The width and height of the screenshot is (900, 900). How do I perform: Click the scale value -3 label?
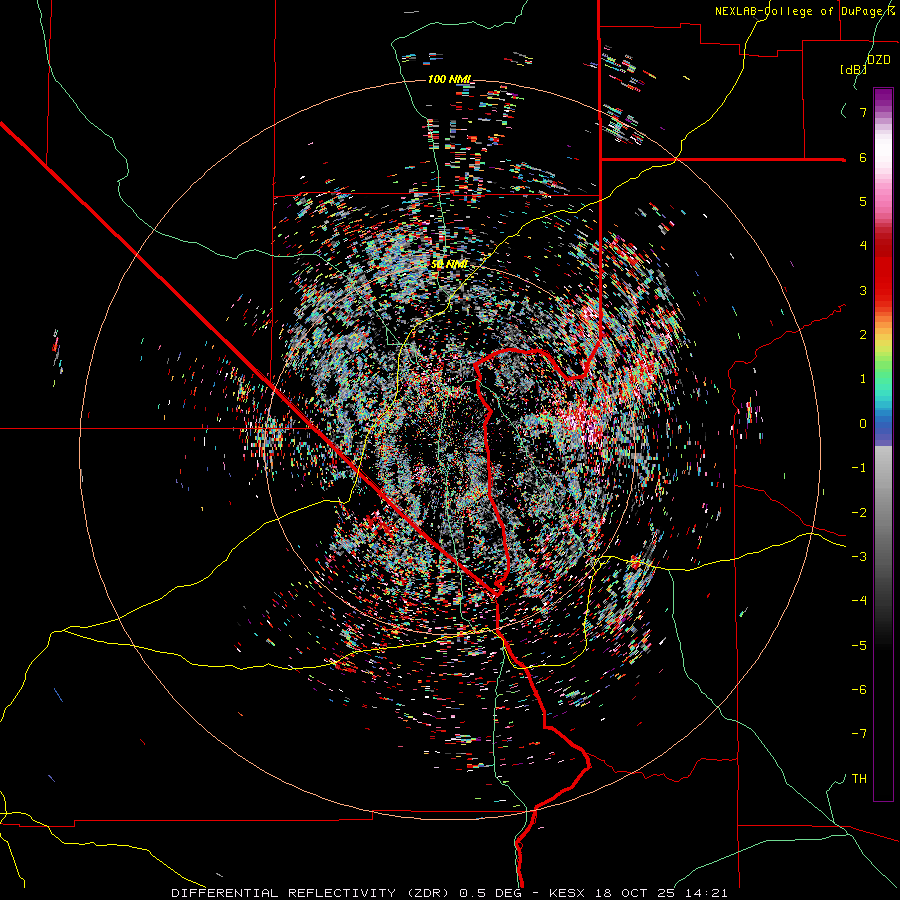click(859, 556)
